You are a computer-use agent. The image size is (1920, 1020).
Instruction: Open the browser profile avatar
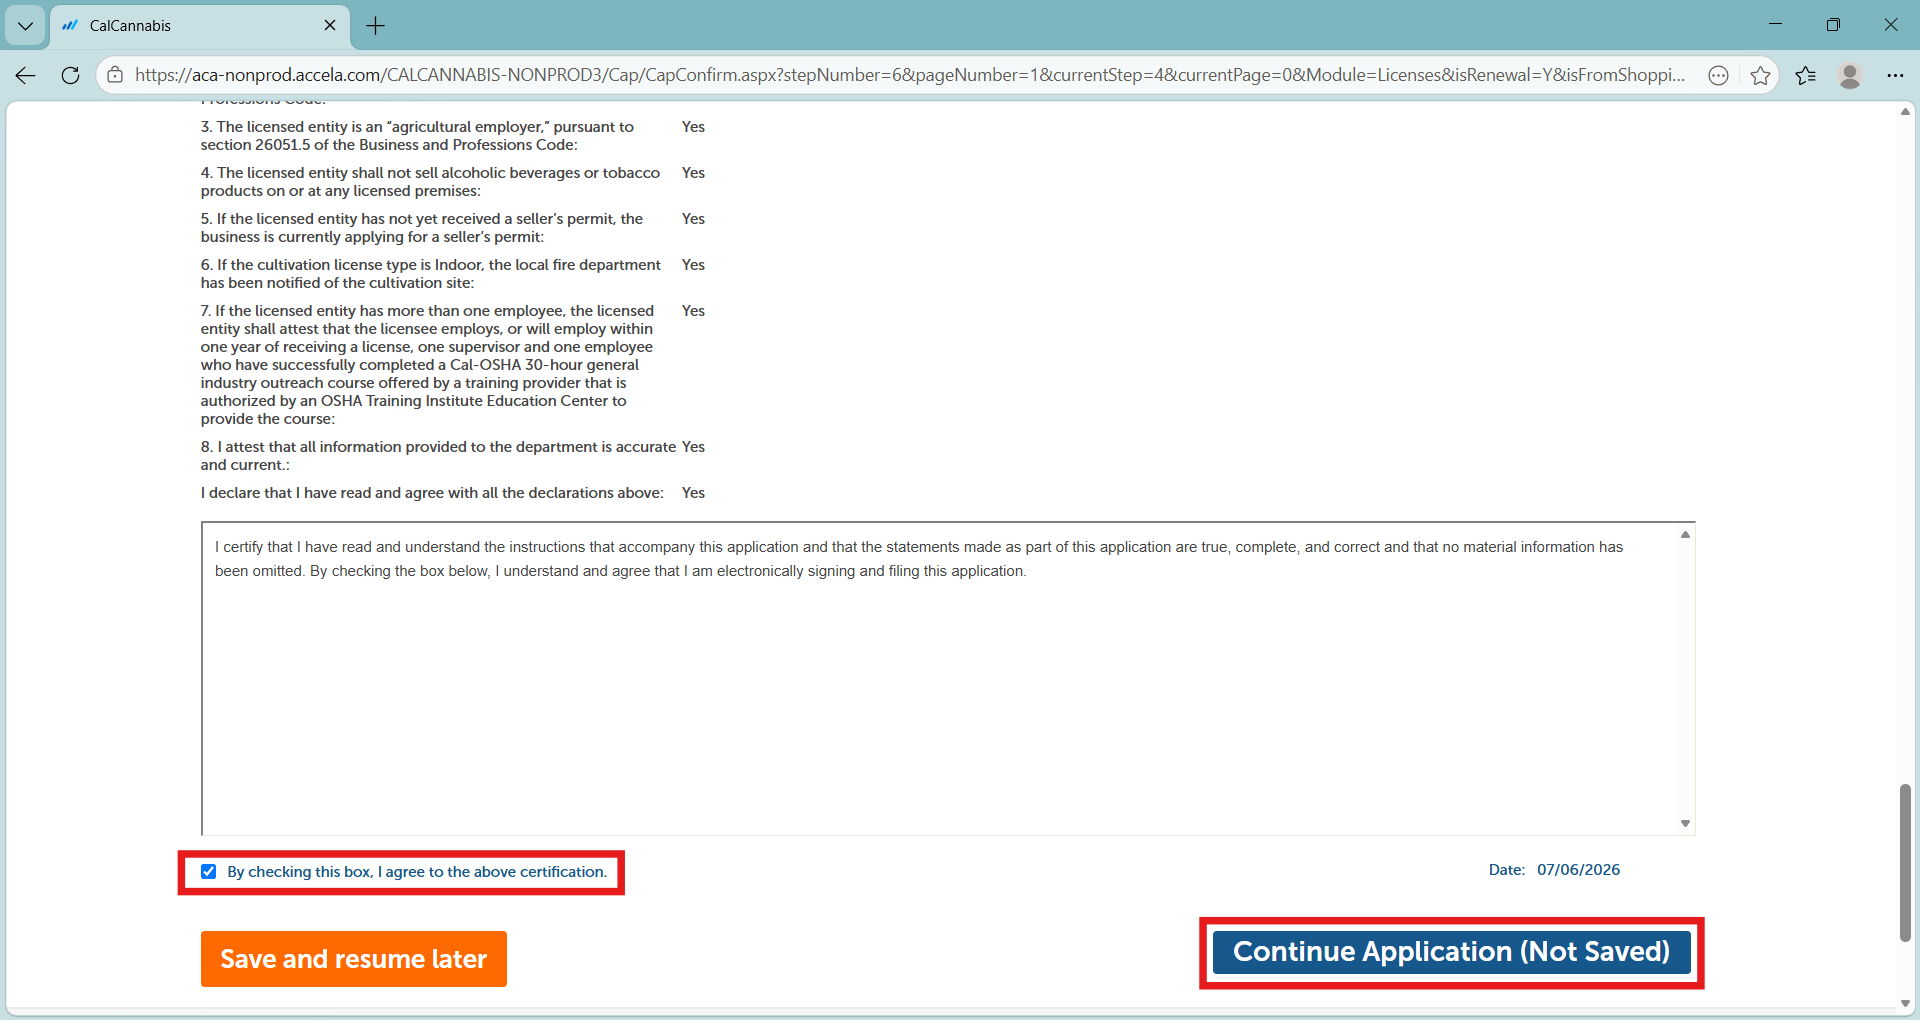[1850, 75]
